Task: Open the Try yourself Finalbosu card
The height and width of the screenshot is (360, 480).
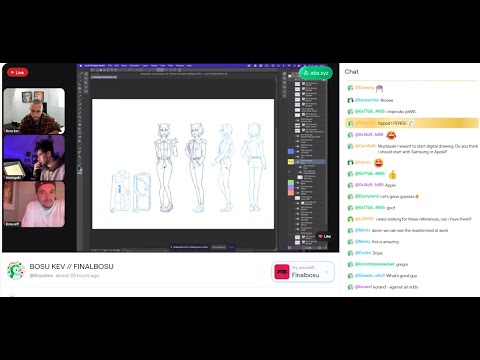Action: 303,272
